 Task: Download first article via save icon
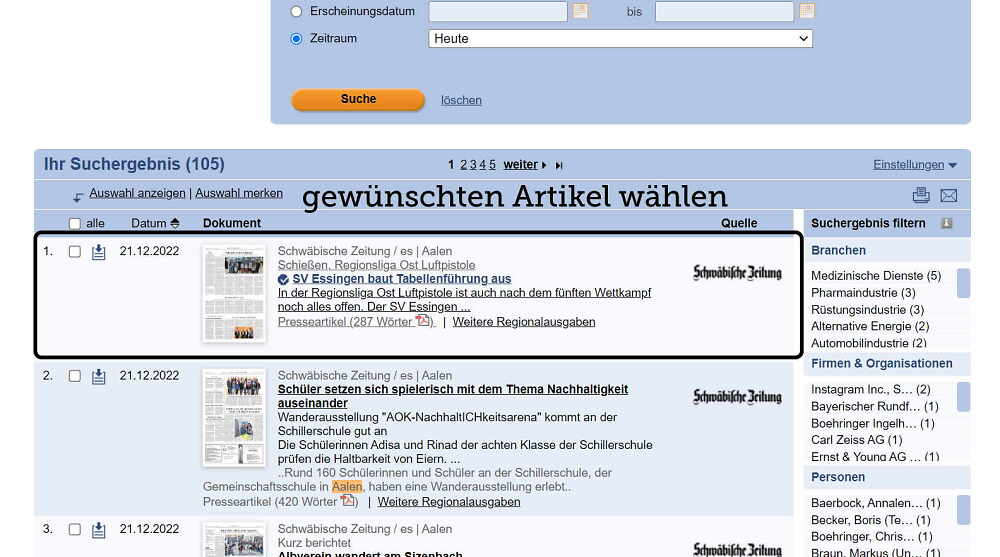99,252
